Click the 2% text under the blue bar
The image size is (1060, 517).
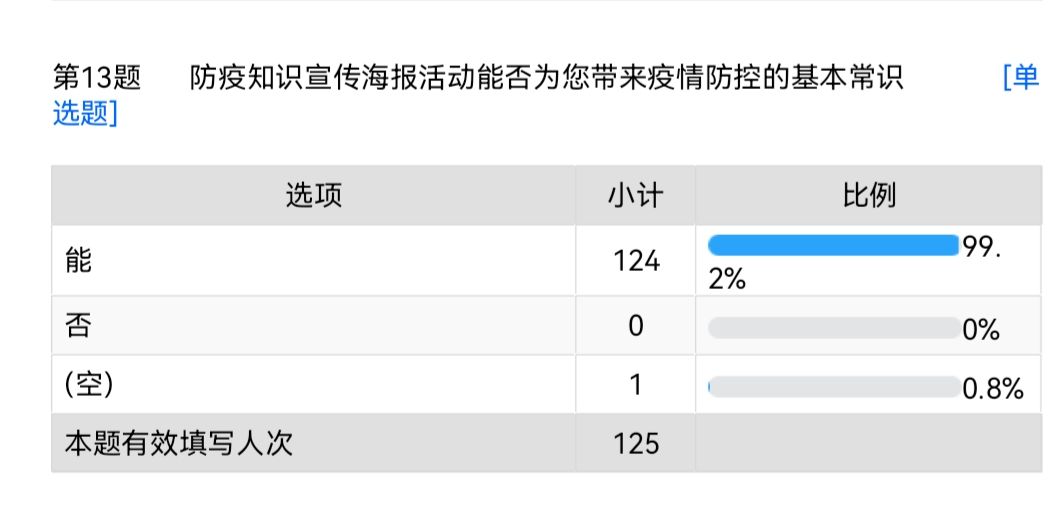(x=727, y=279)
